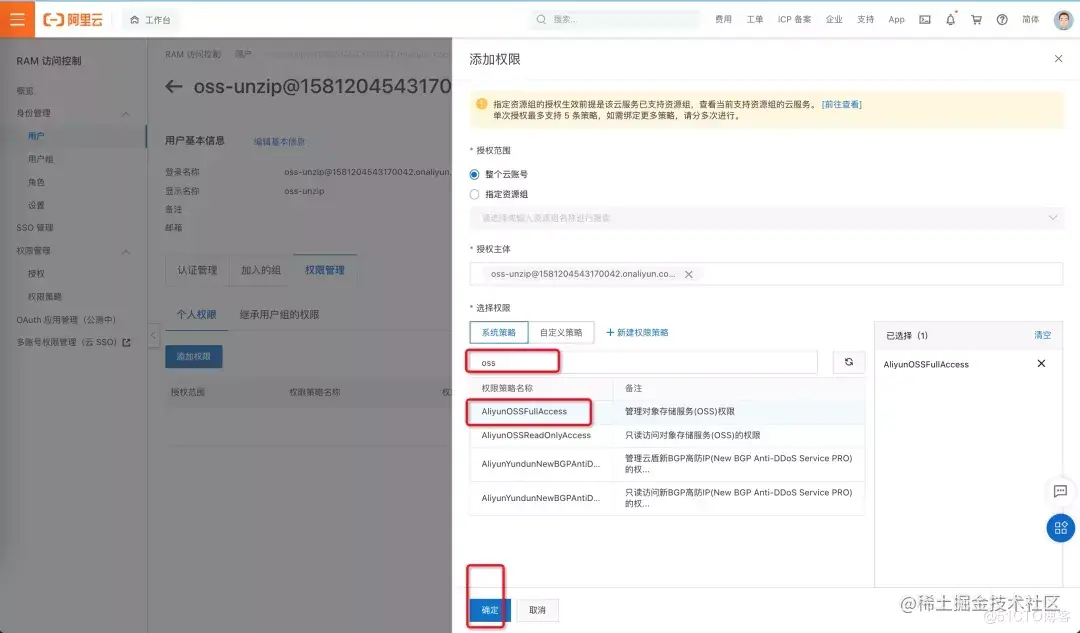Select the 只读访问新BGP高防IP policy row
Image resolution: width=1080 pixels, height=633 pixels.
tap(667, 498)
